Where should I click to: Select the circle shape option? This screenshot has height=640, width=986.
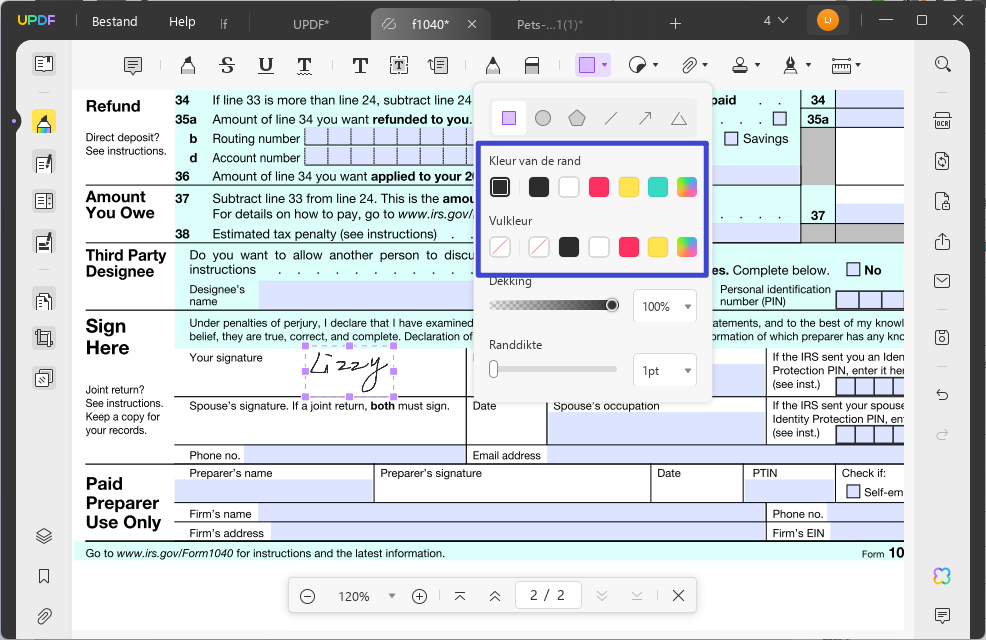click(x=543, y=118)
